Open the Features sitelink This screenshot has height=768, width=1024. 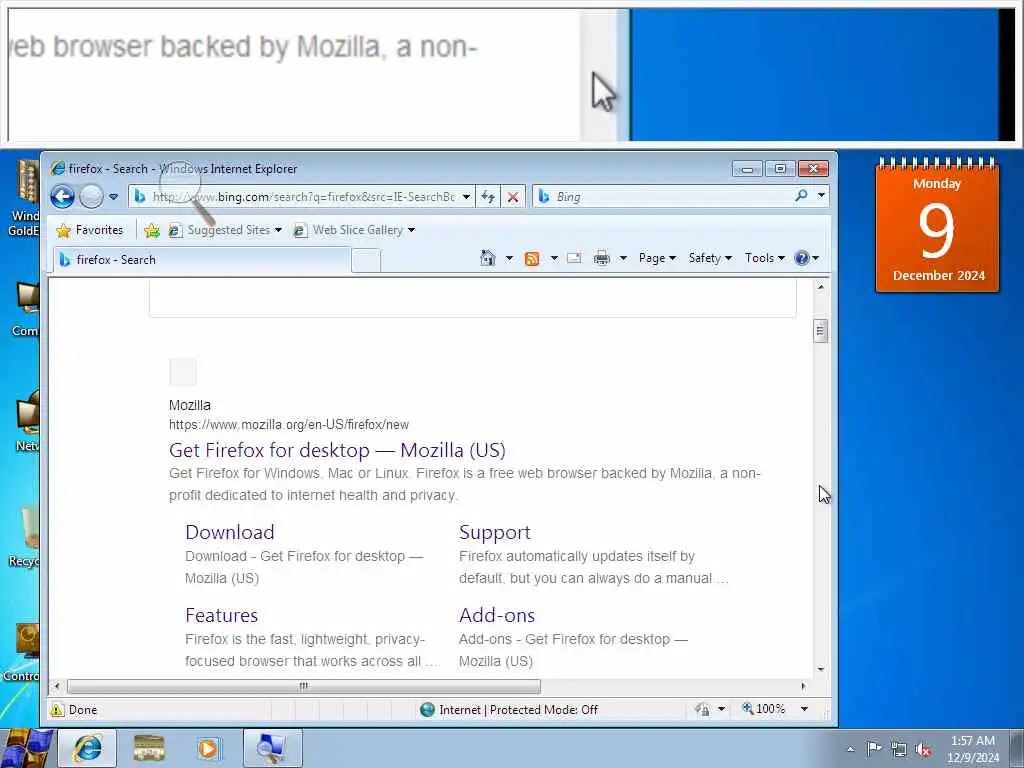221,615
